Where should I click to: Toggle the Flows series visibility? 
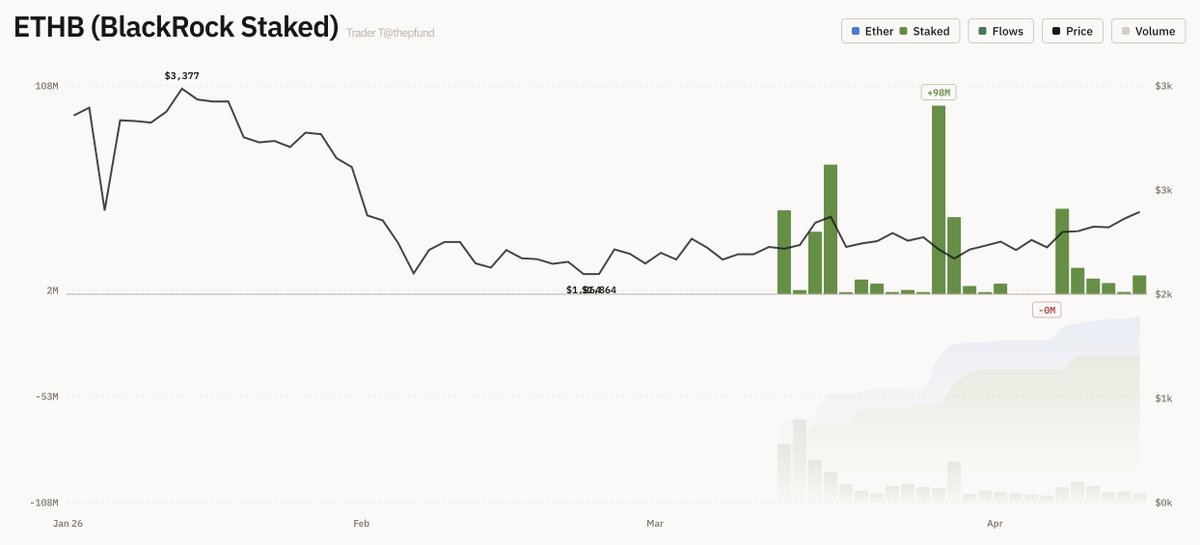coord(1000,31)
